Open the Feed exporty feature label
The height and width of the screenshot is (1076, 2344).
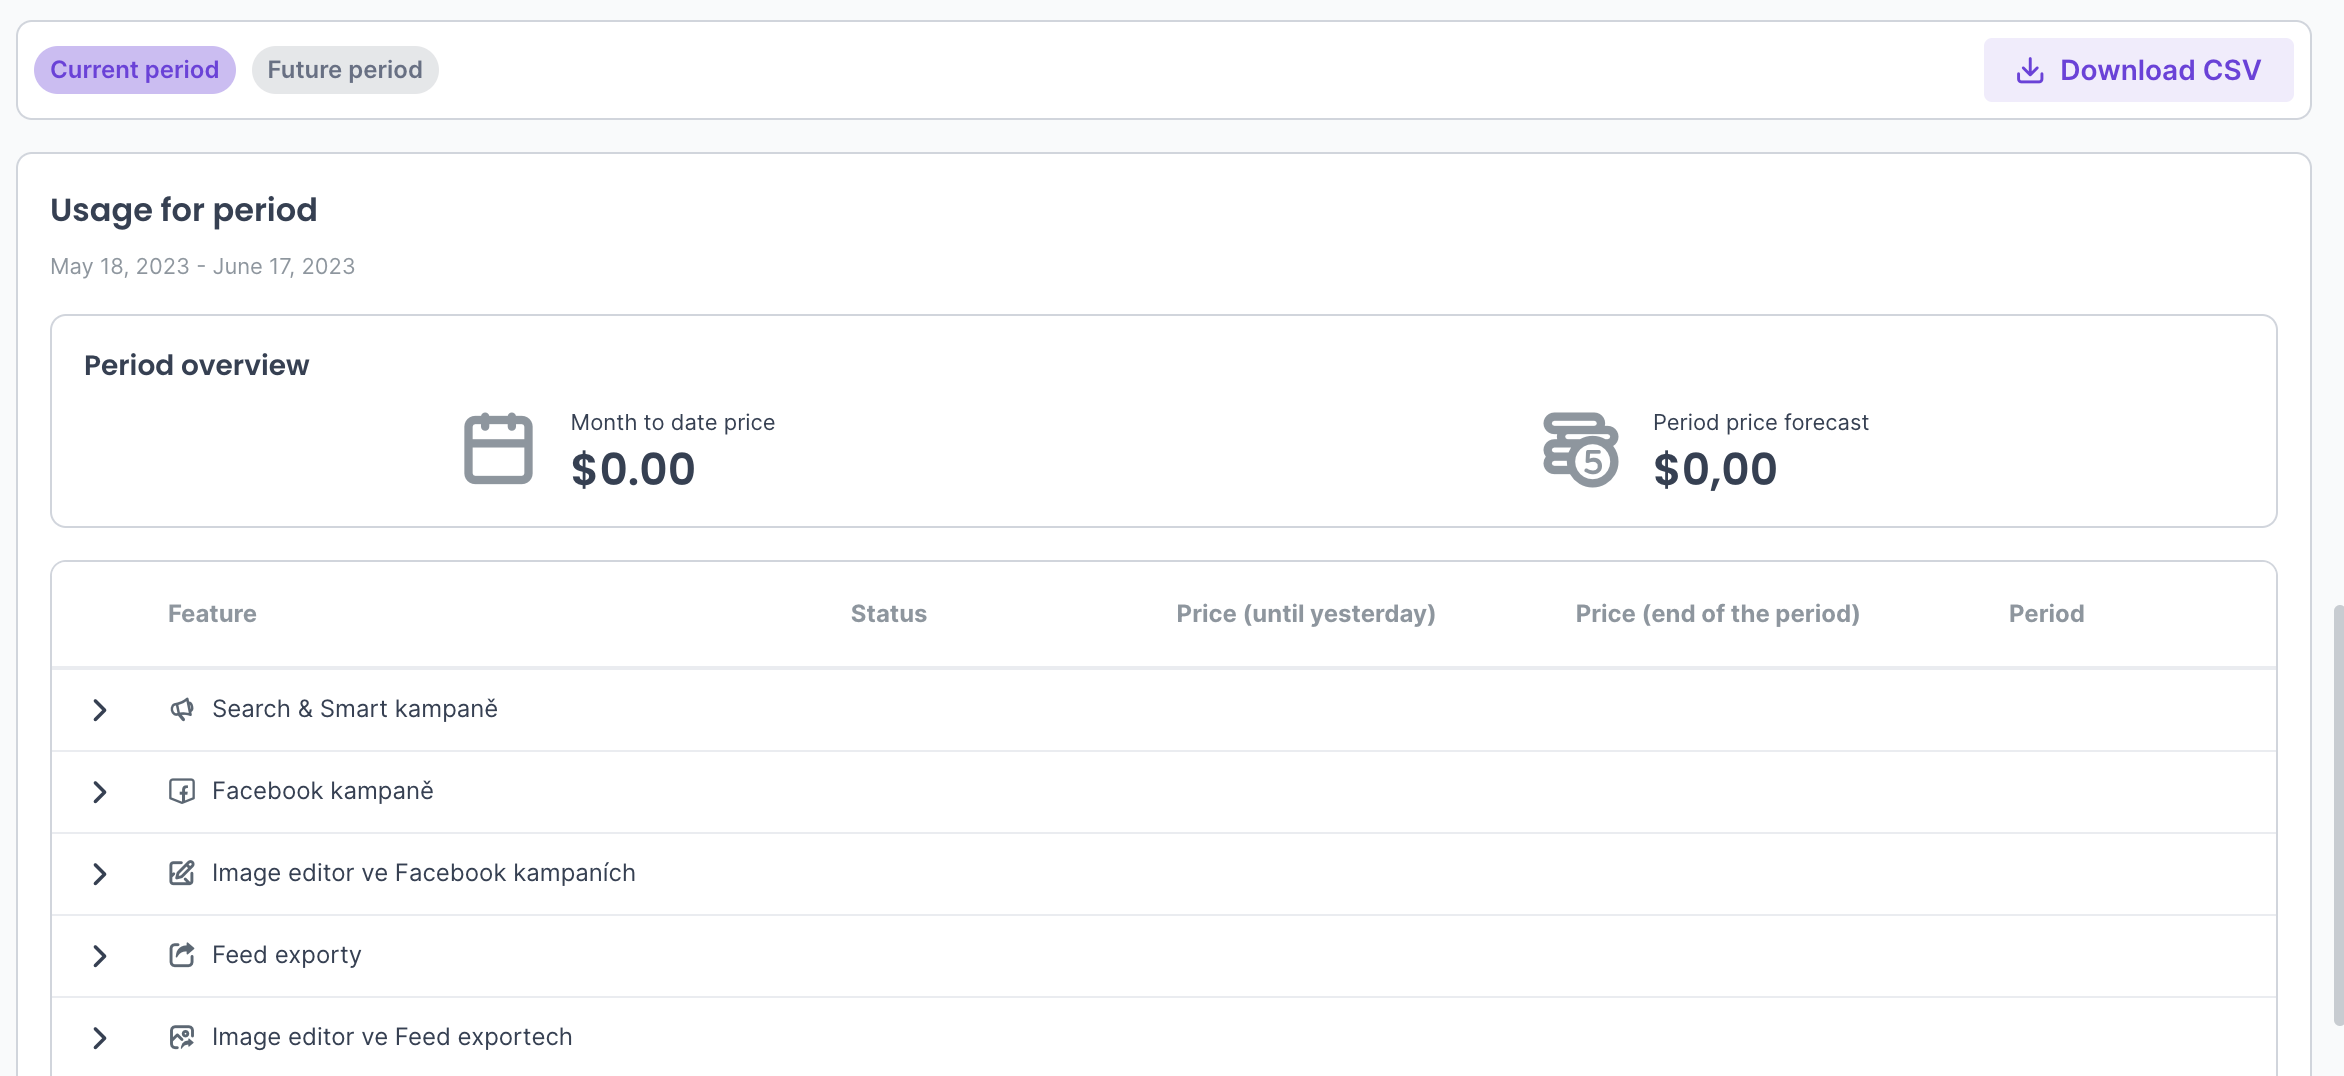pos(286,955)
